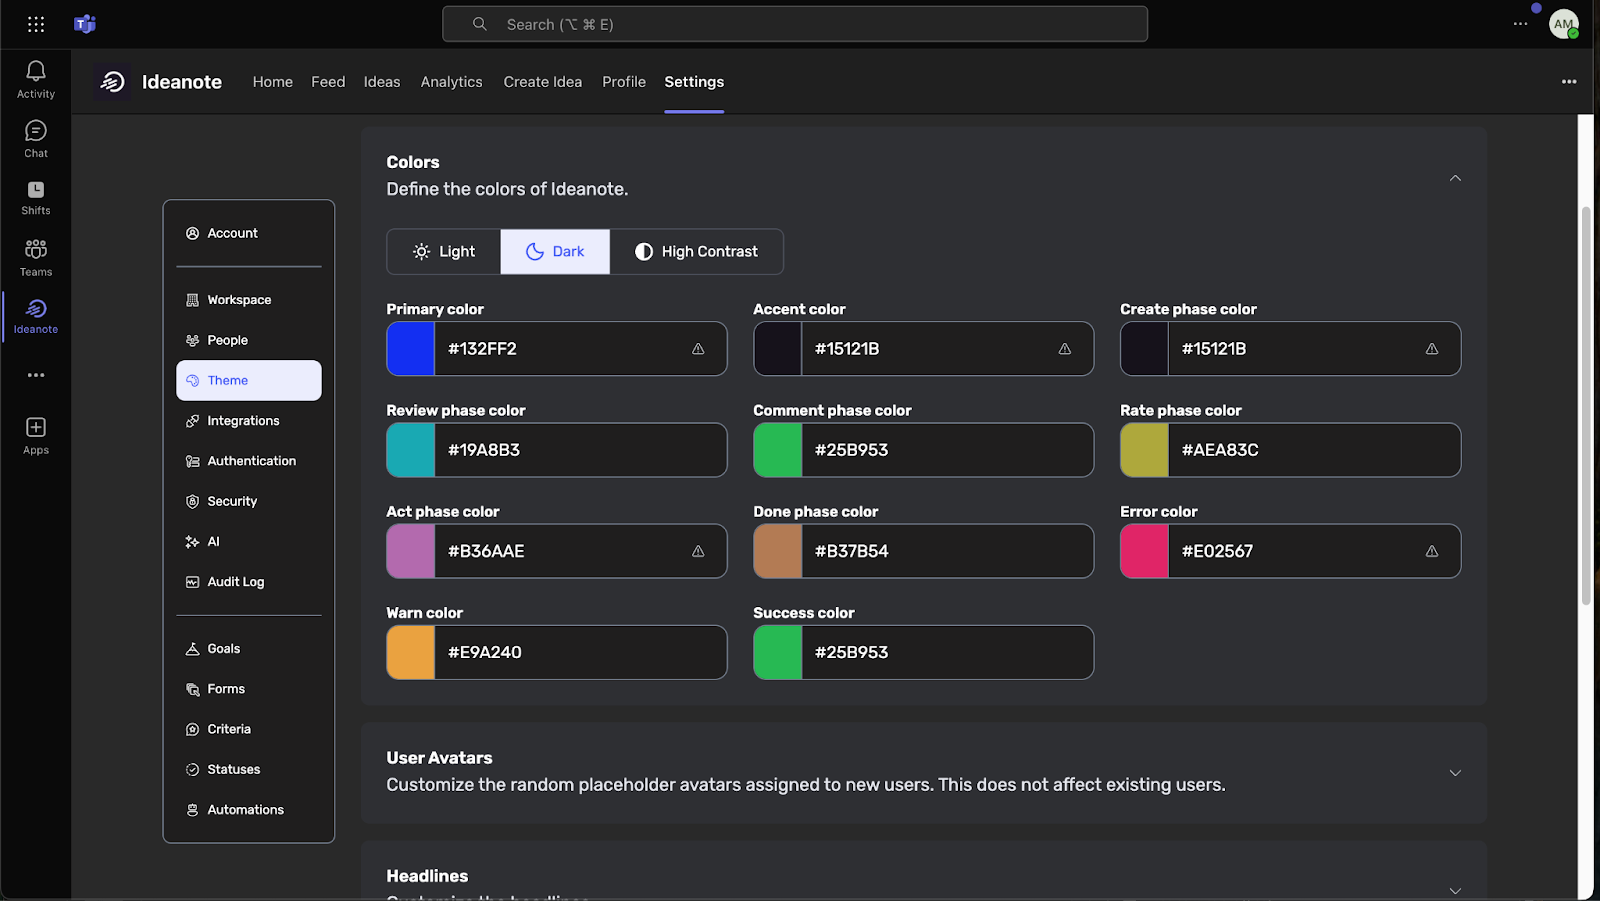1600x901 pixels.
Task: Open Automations settings
Action: point(249,810)
